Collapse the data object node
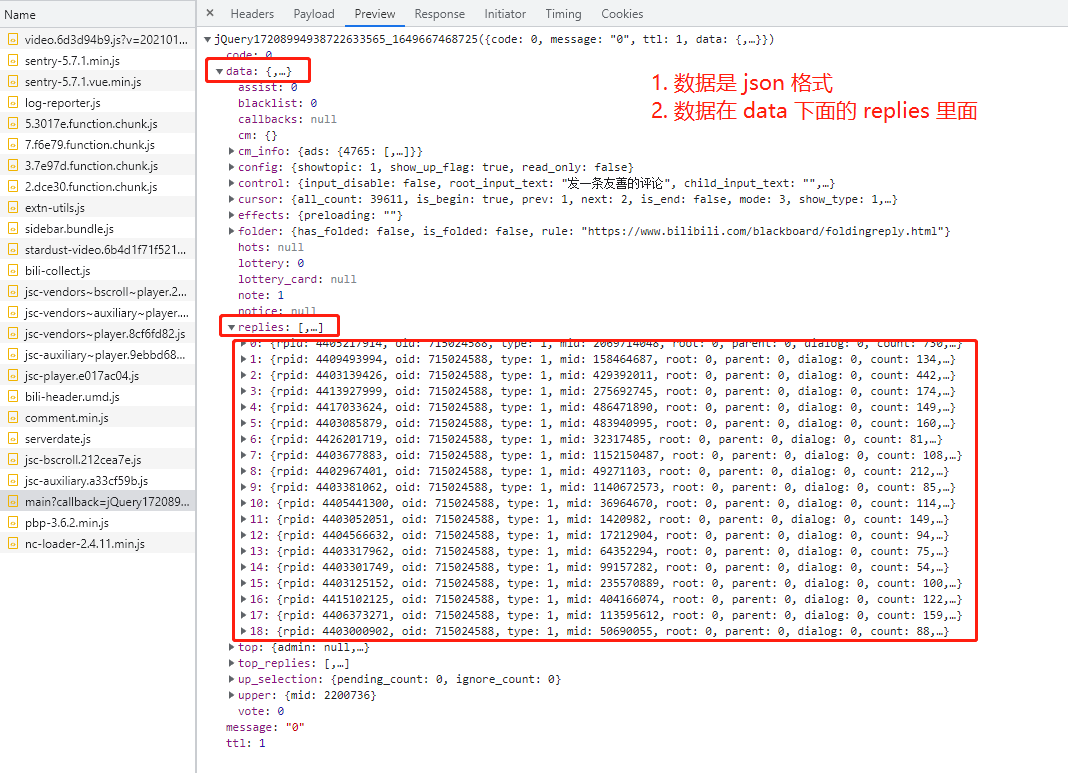The height and width of the screenshot is (773, 1068). coord(220,72)
